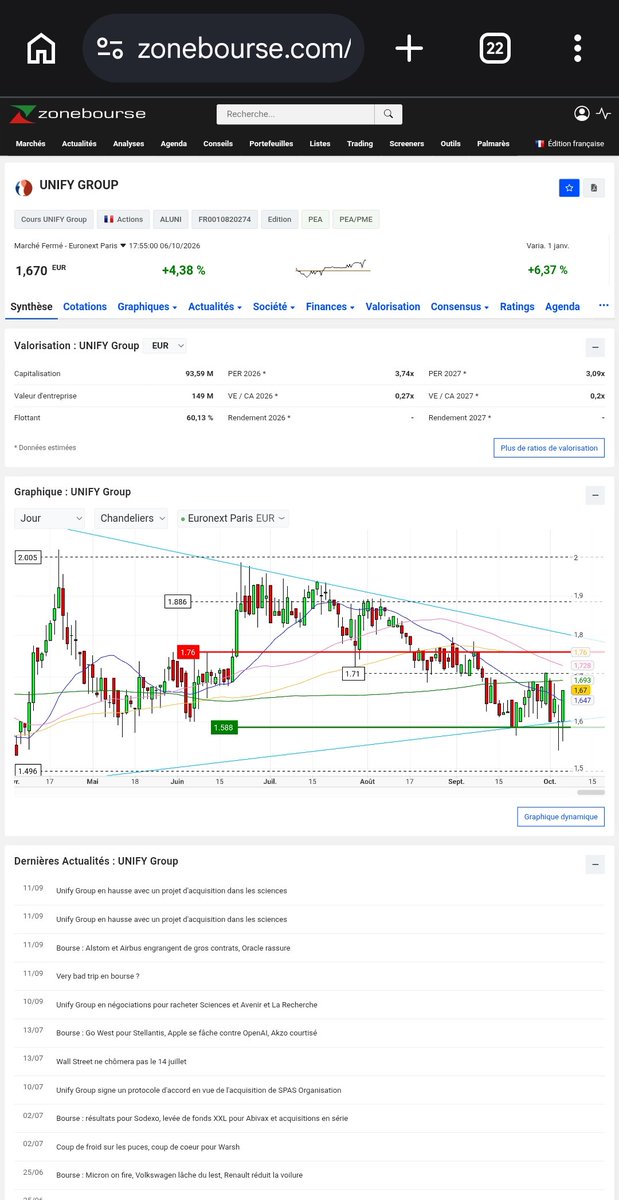Open the Agenda tab under UNIFY Group
This screenshot has height=1200, width=619.
click(562, 307)
